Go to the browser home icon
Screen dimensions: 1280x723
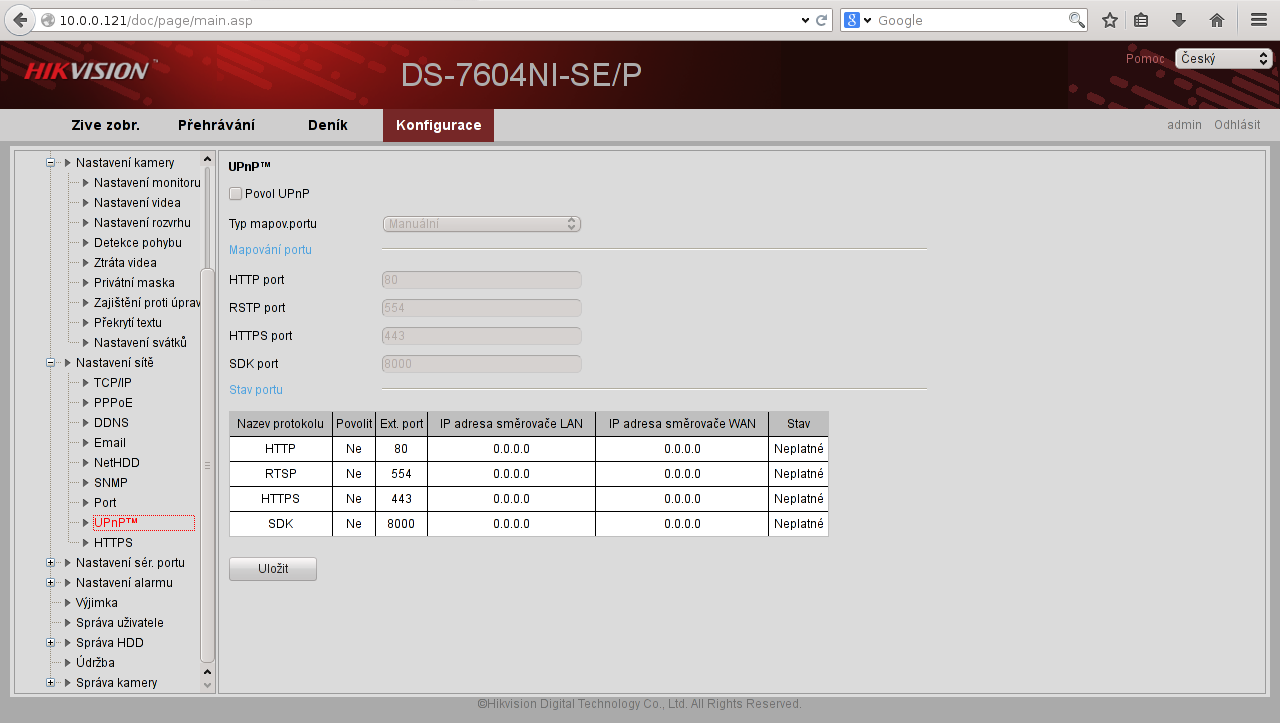point(1217,20)
